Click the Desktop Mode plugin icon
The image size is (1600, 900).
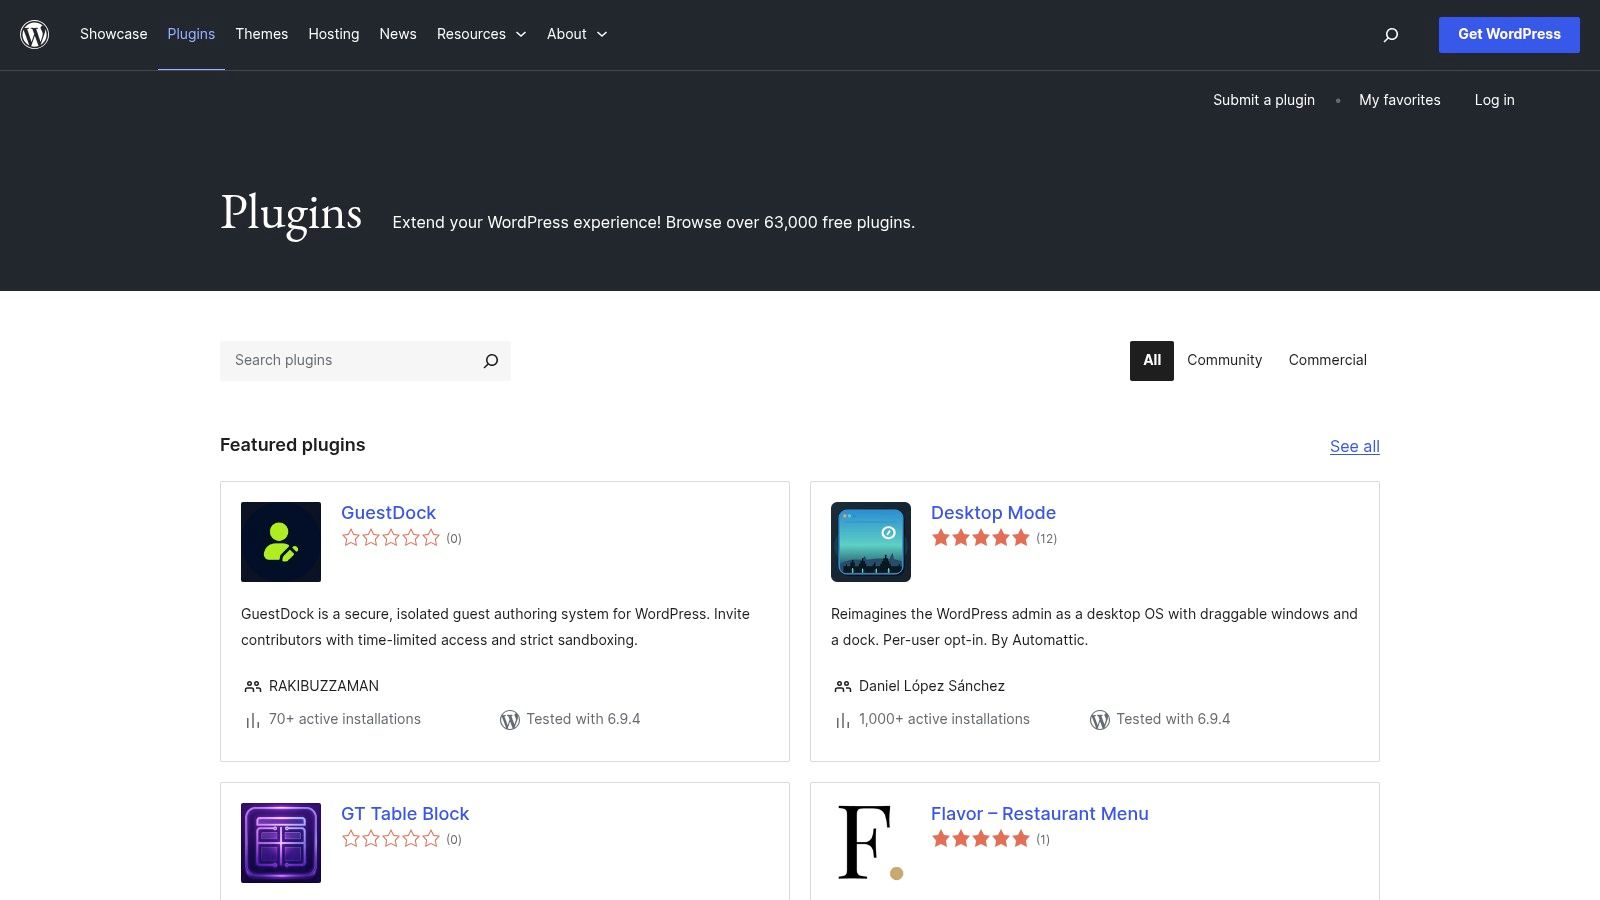[871, 542]
